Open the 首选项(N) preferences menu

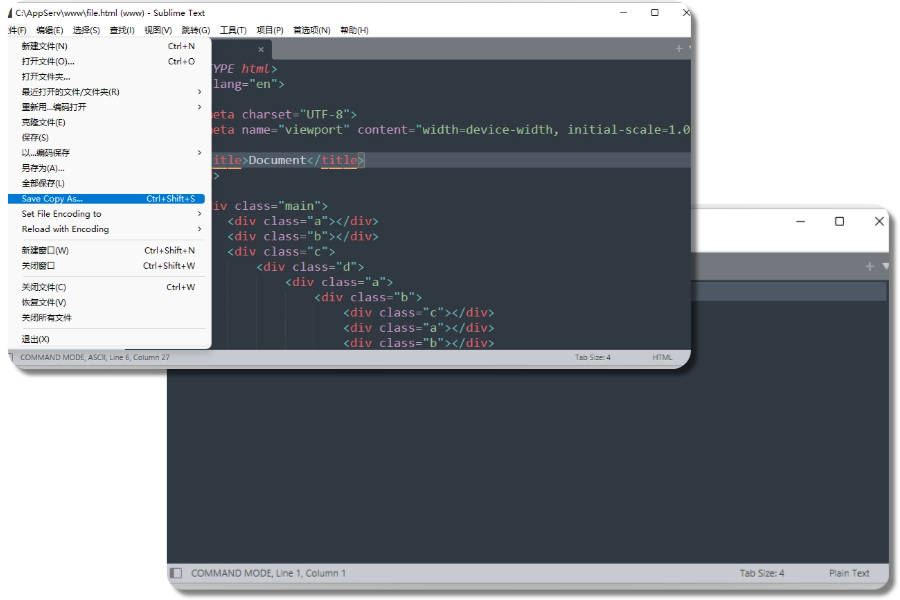click(x=313, y=29)
